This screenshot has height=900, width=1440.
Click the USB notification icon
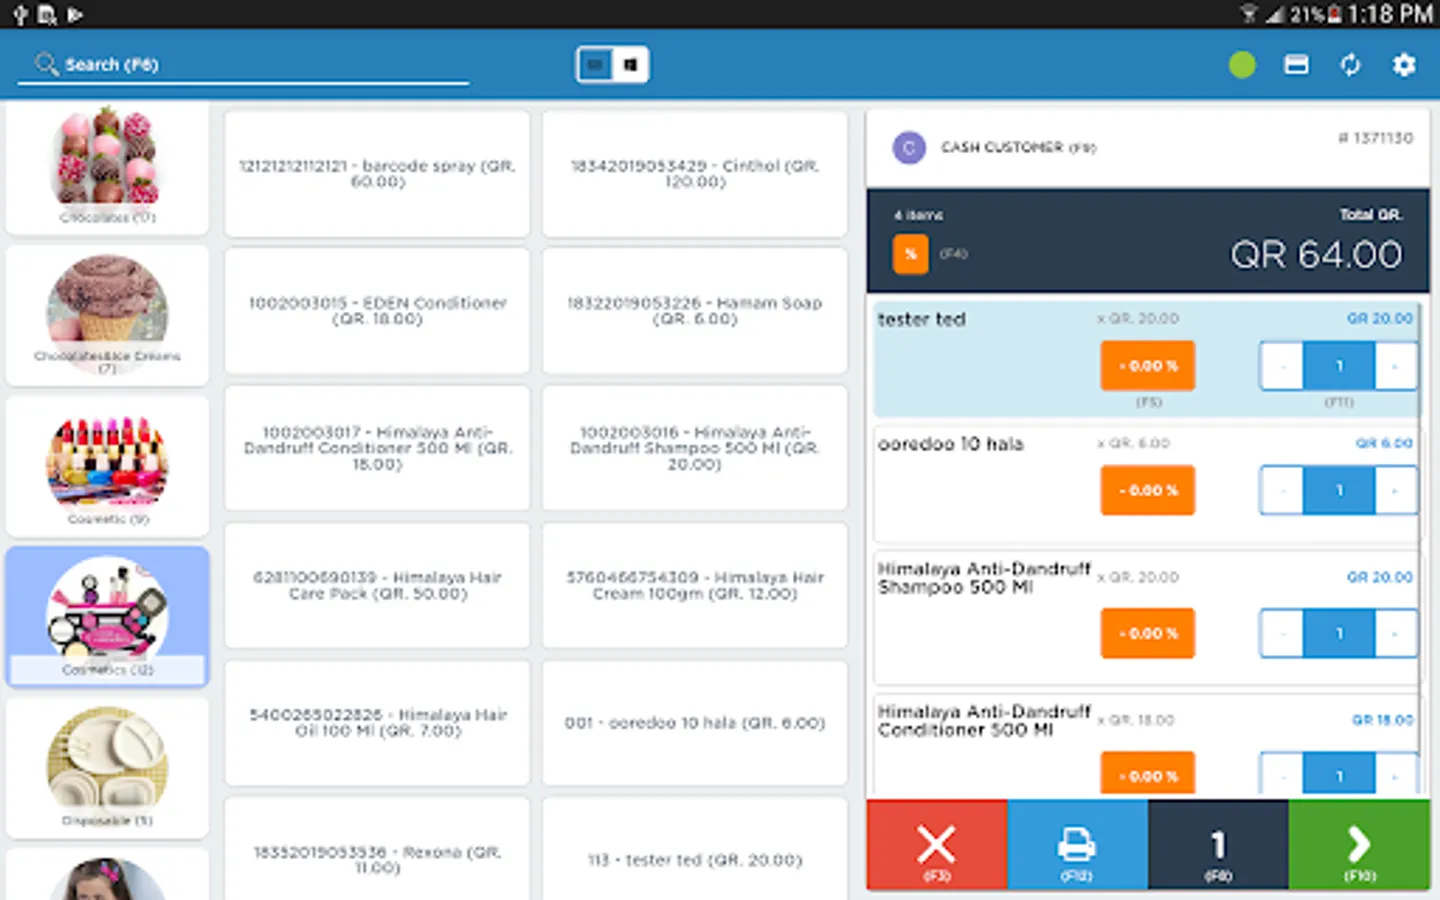(x=19, y=15)
